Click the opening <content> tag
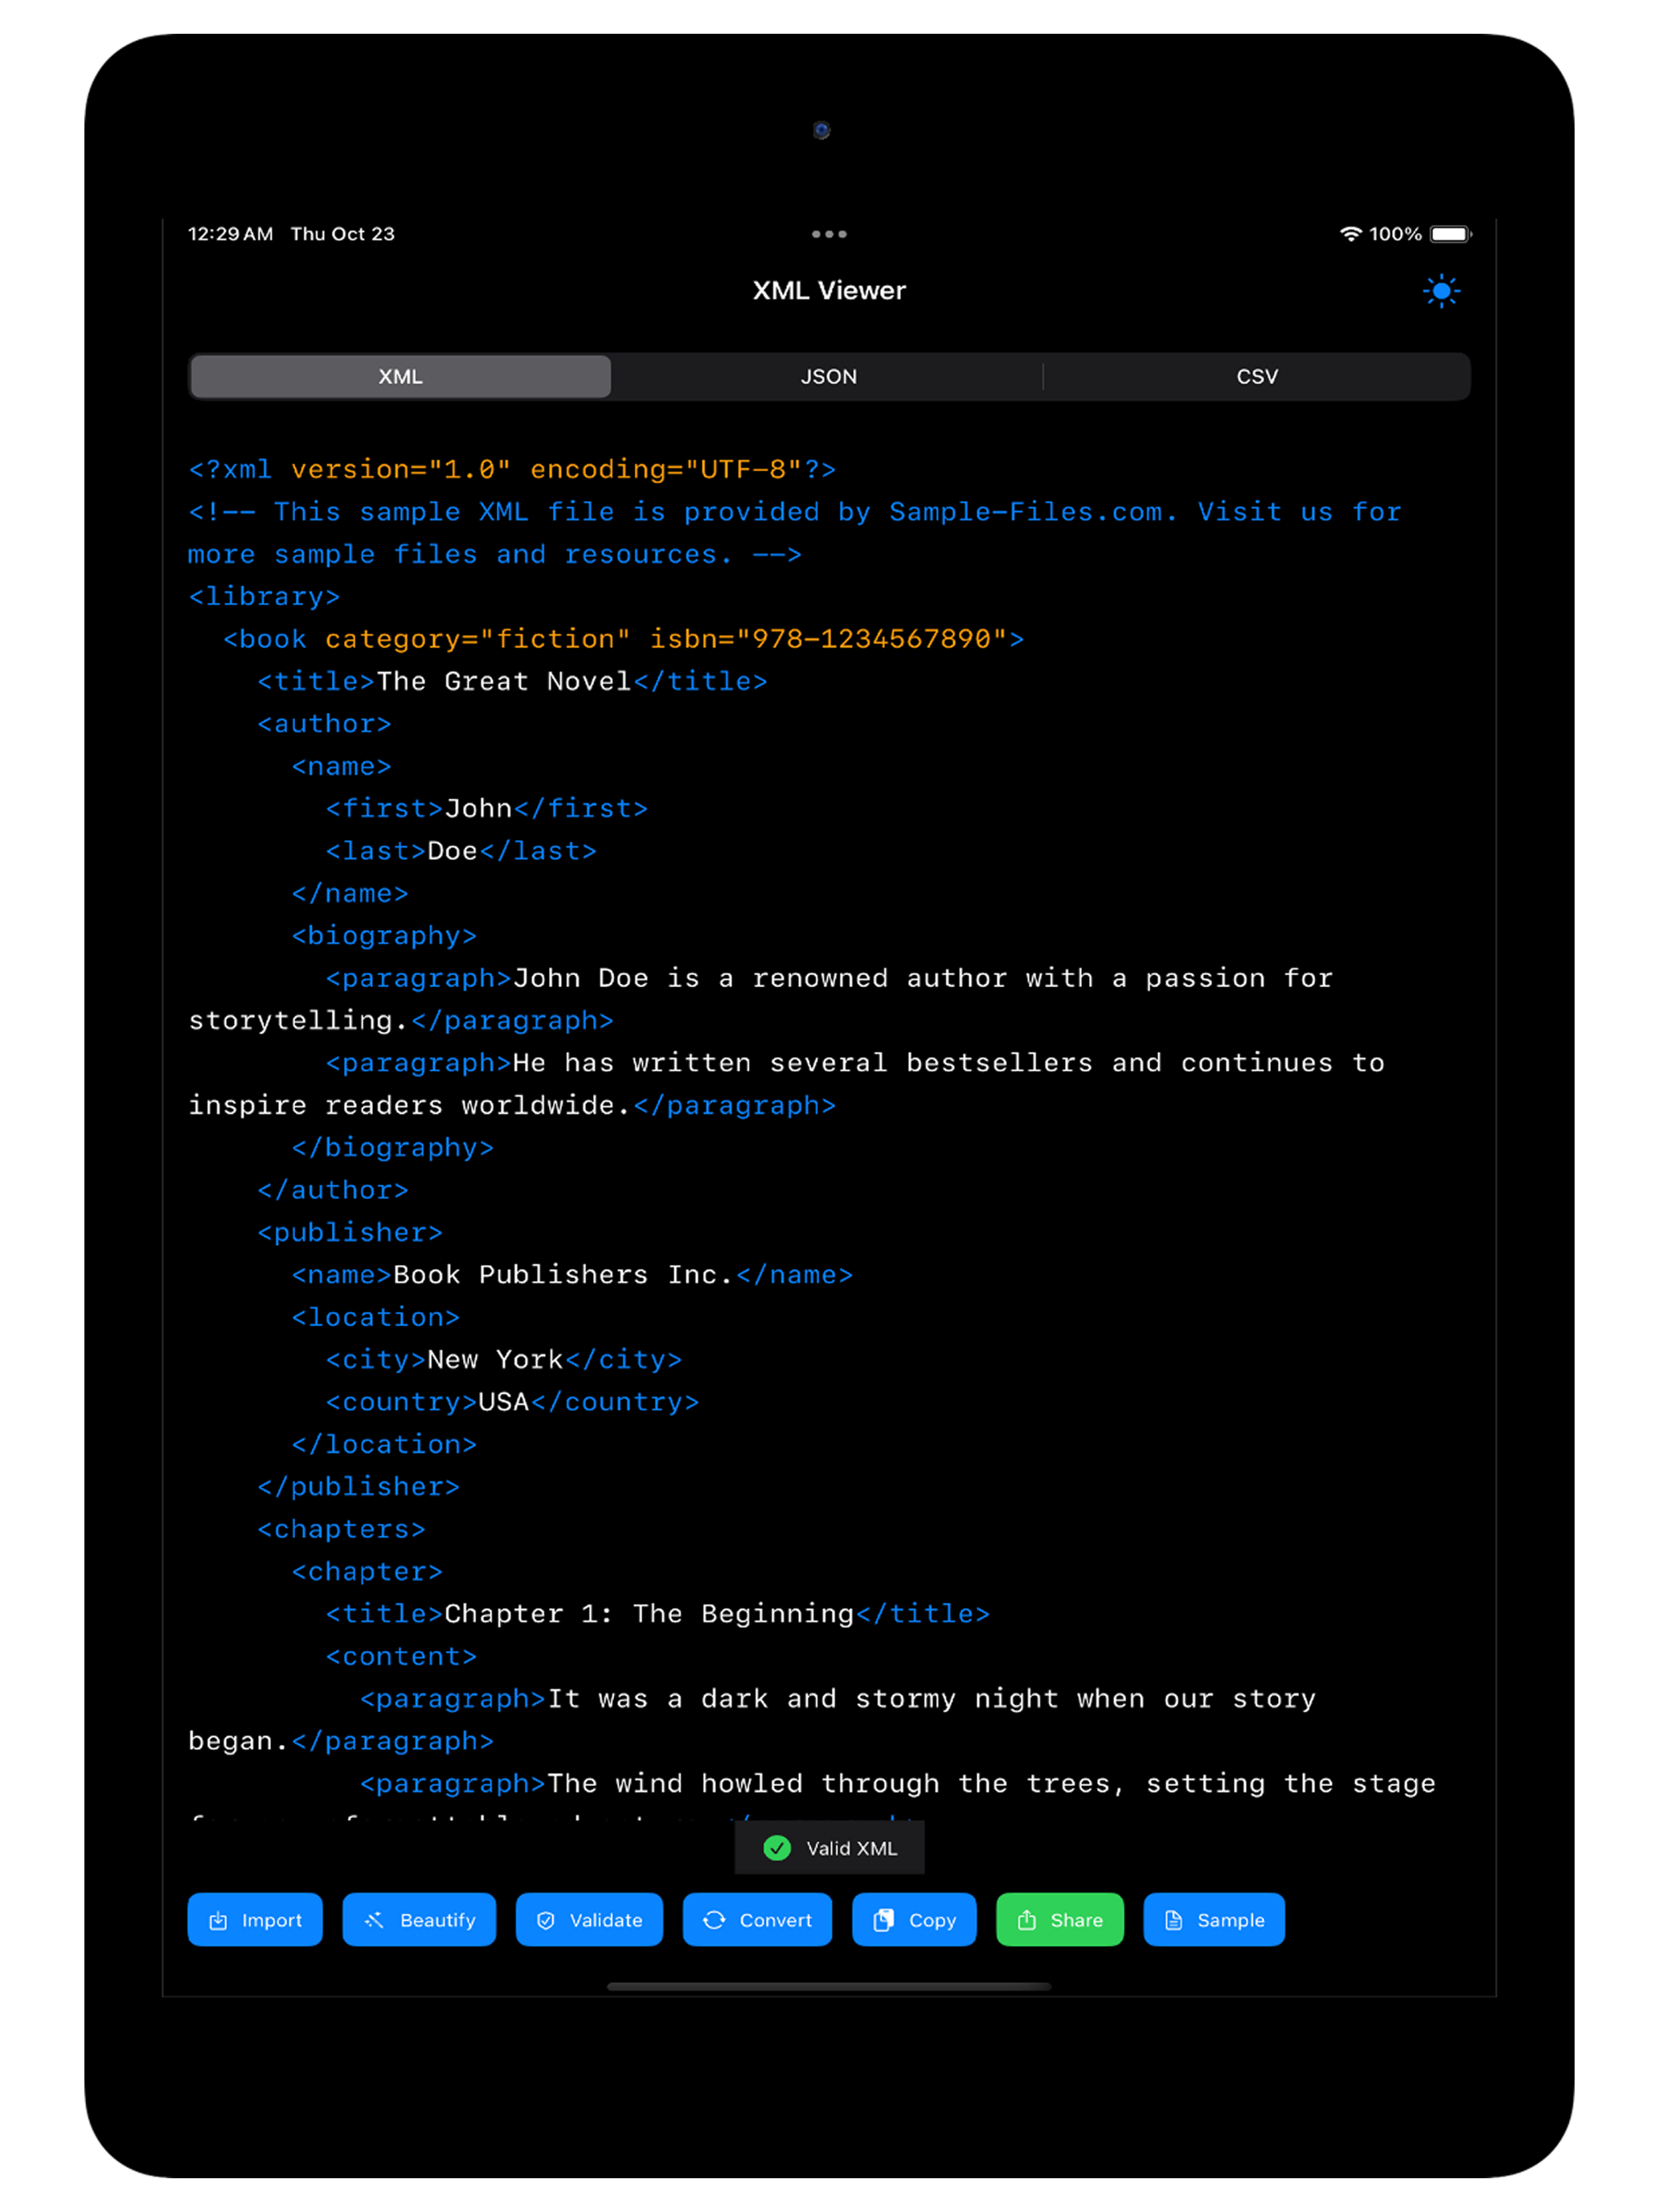This screenshot has height=2212, width=1659. [401, 1657]
